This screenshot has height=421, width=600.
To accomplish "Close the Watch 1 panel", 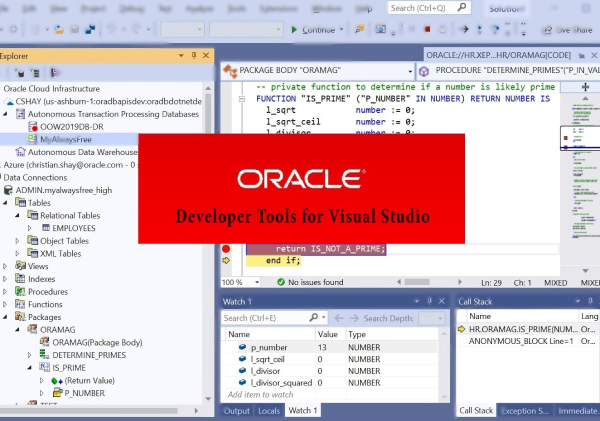I will 442,301.
